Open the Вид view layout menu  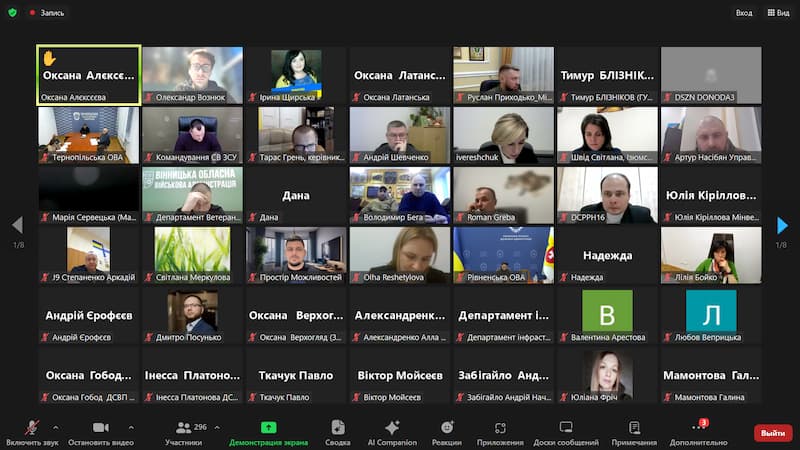pos(777,13)
